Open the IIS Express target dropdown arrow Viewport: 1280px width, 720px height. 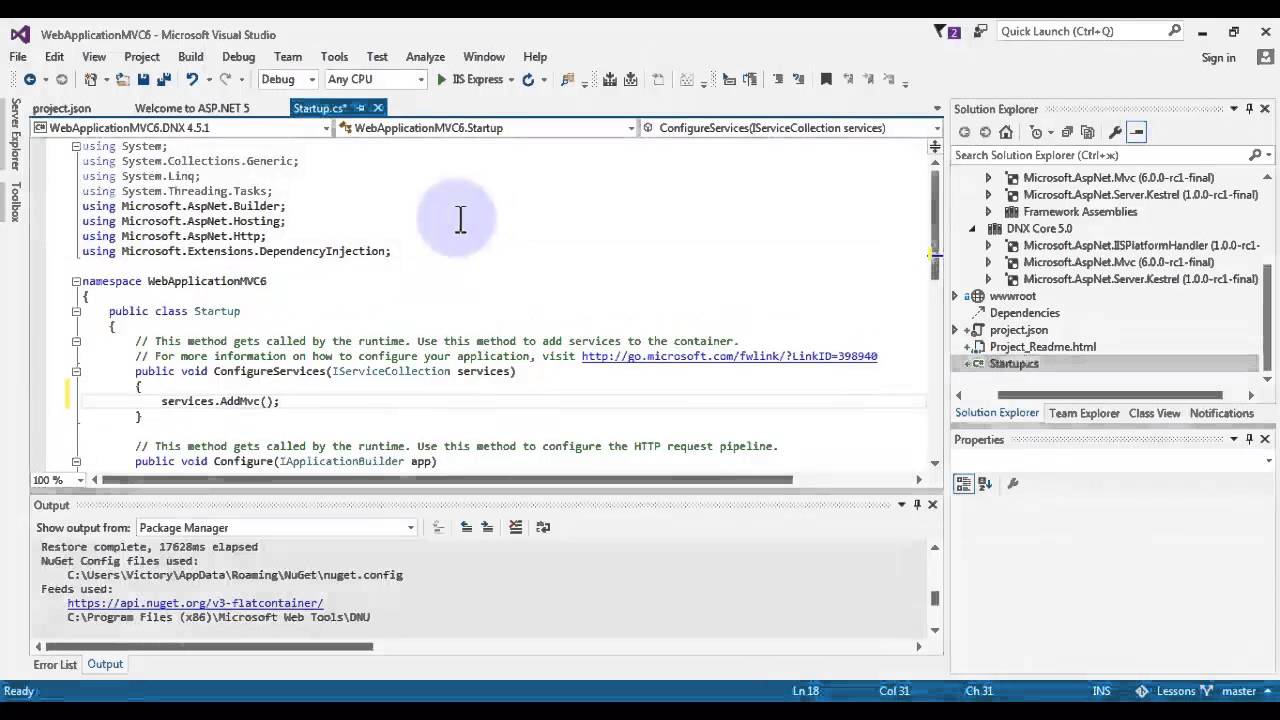[x=511, y=80]
